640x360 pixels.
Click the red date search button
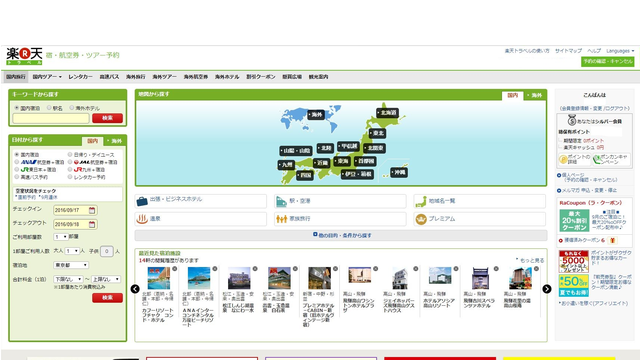click(x=107, y=298)
